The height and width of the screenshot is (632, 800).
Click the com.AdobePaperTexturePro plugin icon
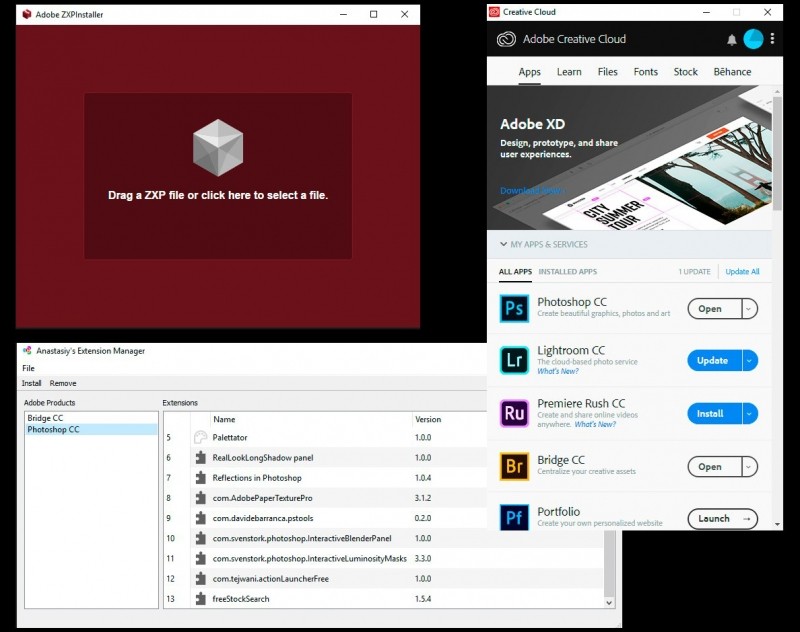coord(201,498)
